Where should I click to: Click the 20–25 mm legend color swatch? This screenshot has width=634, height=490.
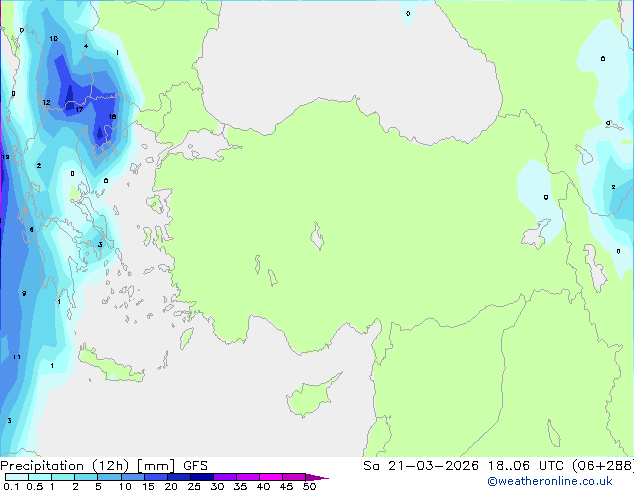[x=178, y=477]
